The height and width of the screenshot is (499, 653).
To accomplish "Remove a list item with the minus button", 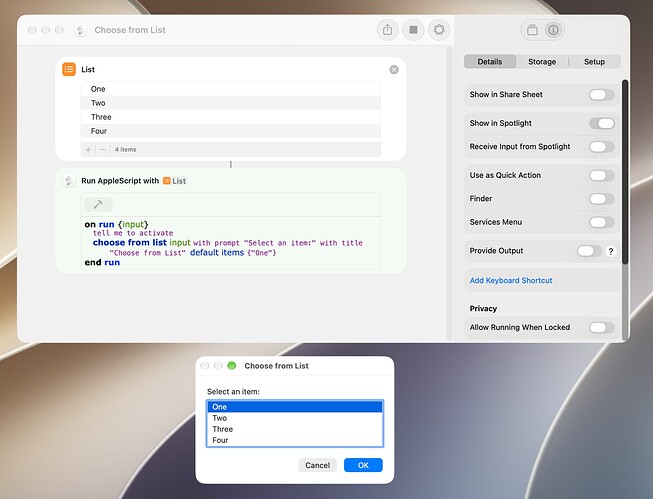I will pyautogui.click(x=102, y=150).
